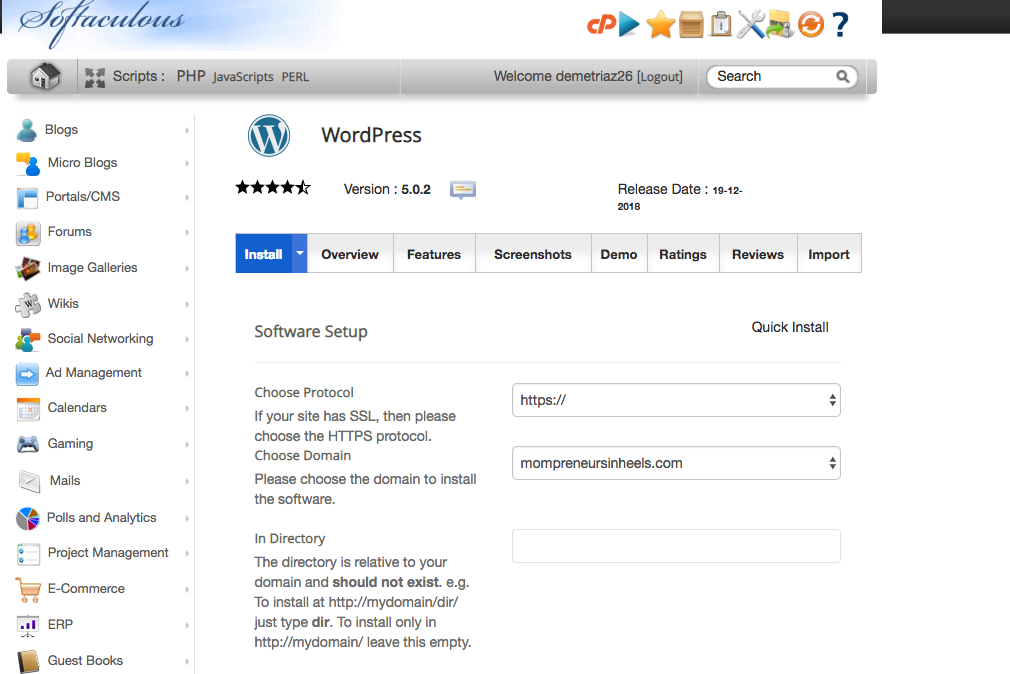Click the Ad Management arrow icon

27,374
